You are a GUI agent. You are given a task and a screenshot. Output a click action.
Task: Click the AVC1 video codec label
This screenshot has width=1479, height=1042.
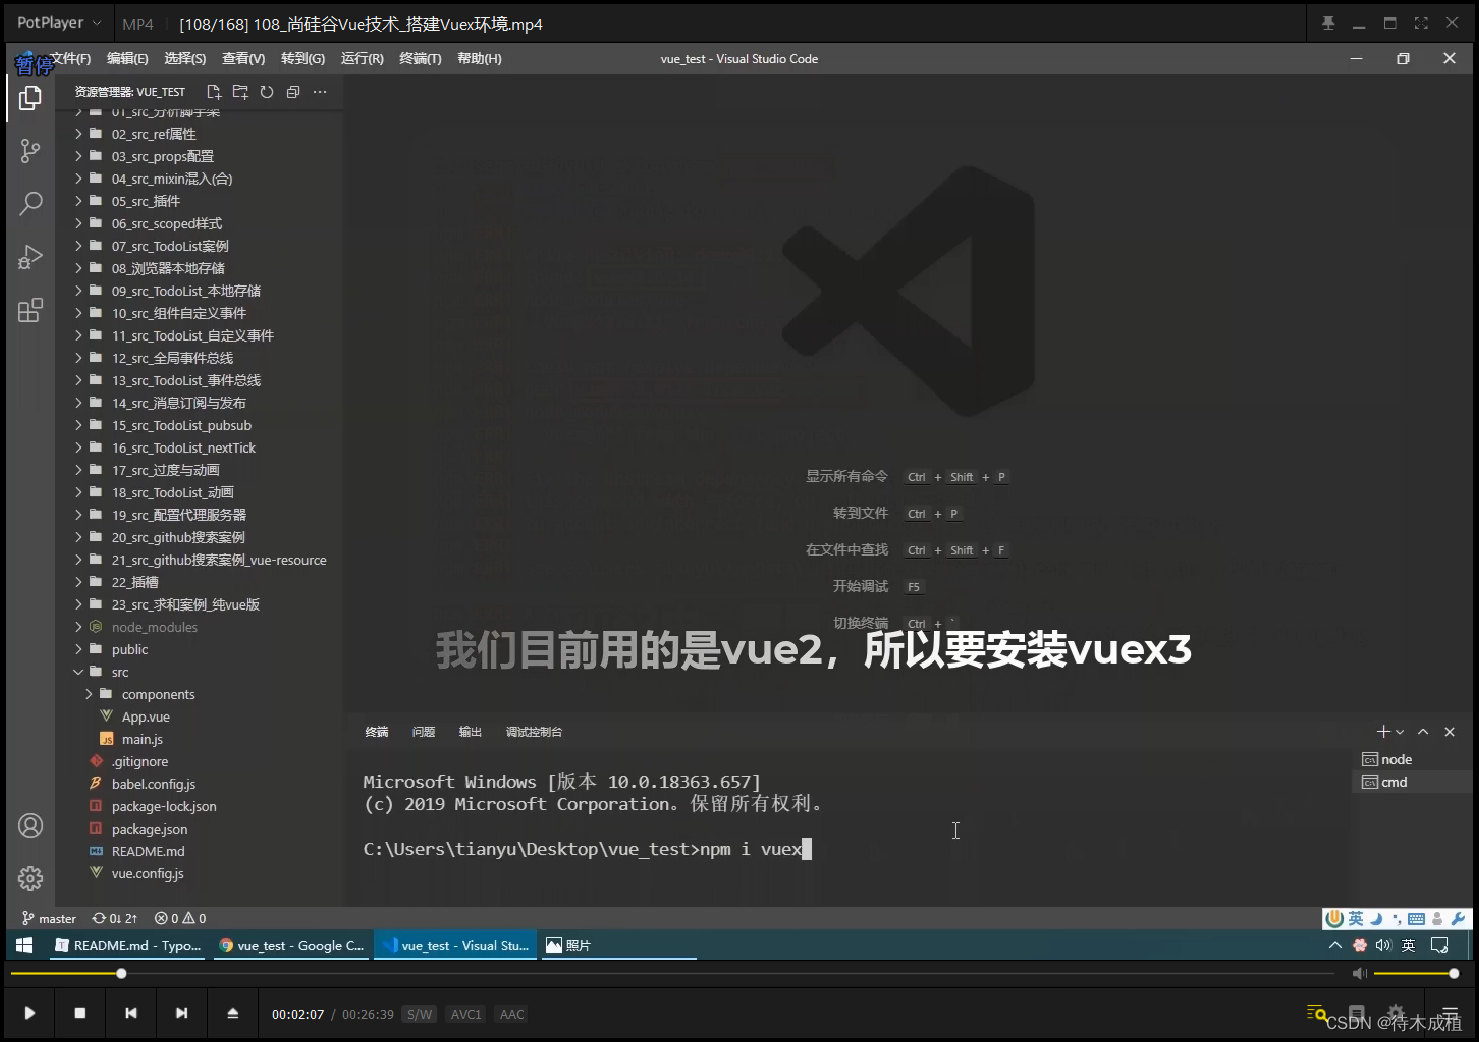click(x=466, y=1014)
